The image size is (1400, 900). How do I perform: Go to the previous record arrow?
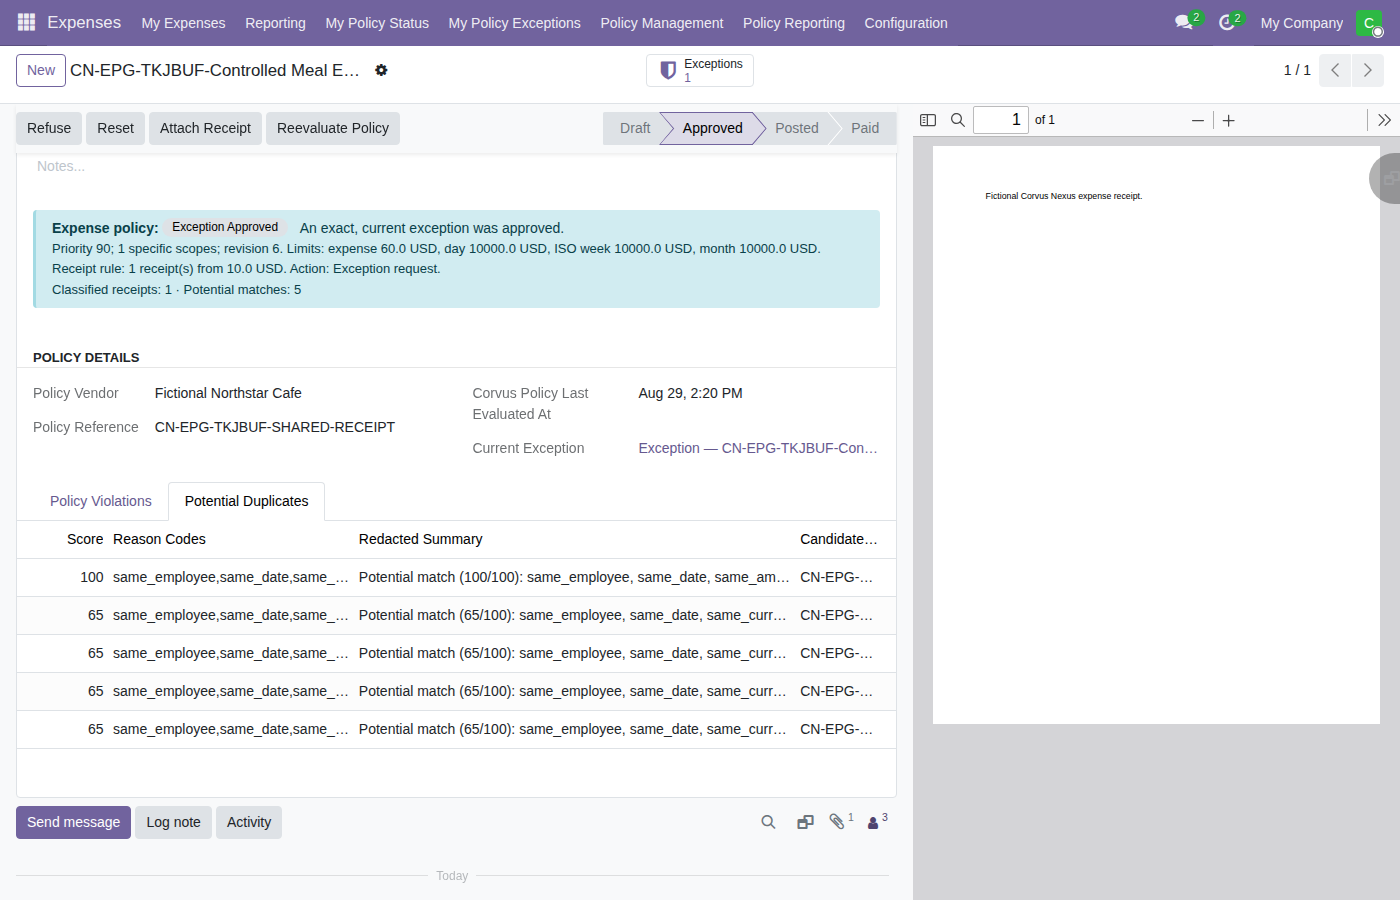pos(1335,70)
